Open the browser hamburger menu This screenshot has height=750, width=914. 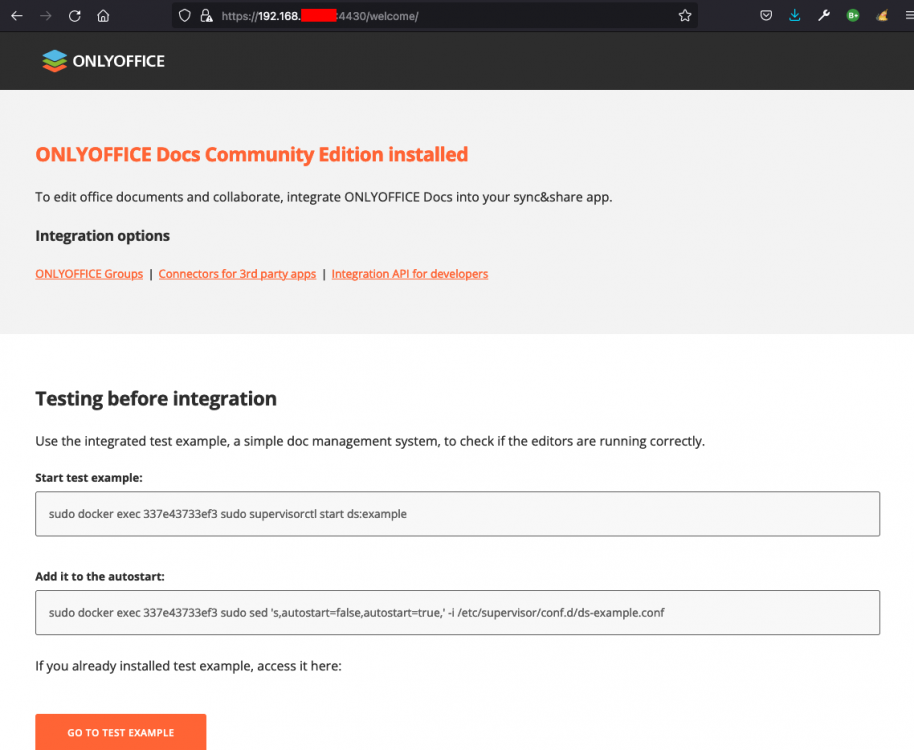click(909, 16)
